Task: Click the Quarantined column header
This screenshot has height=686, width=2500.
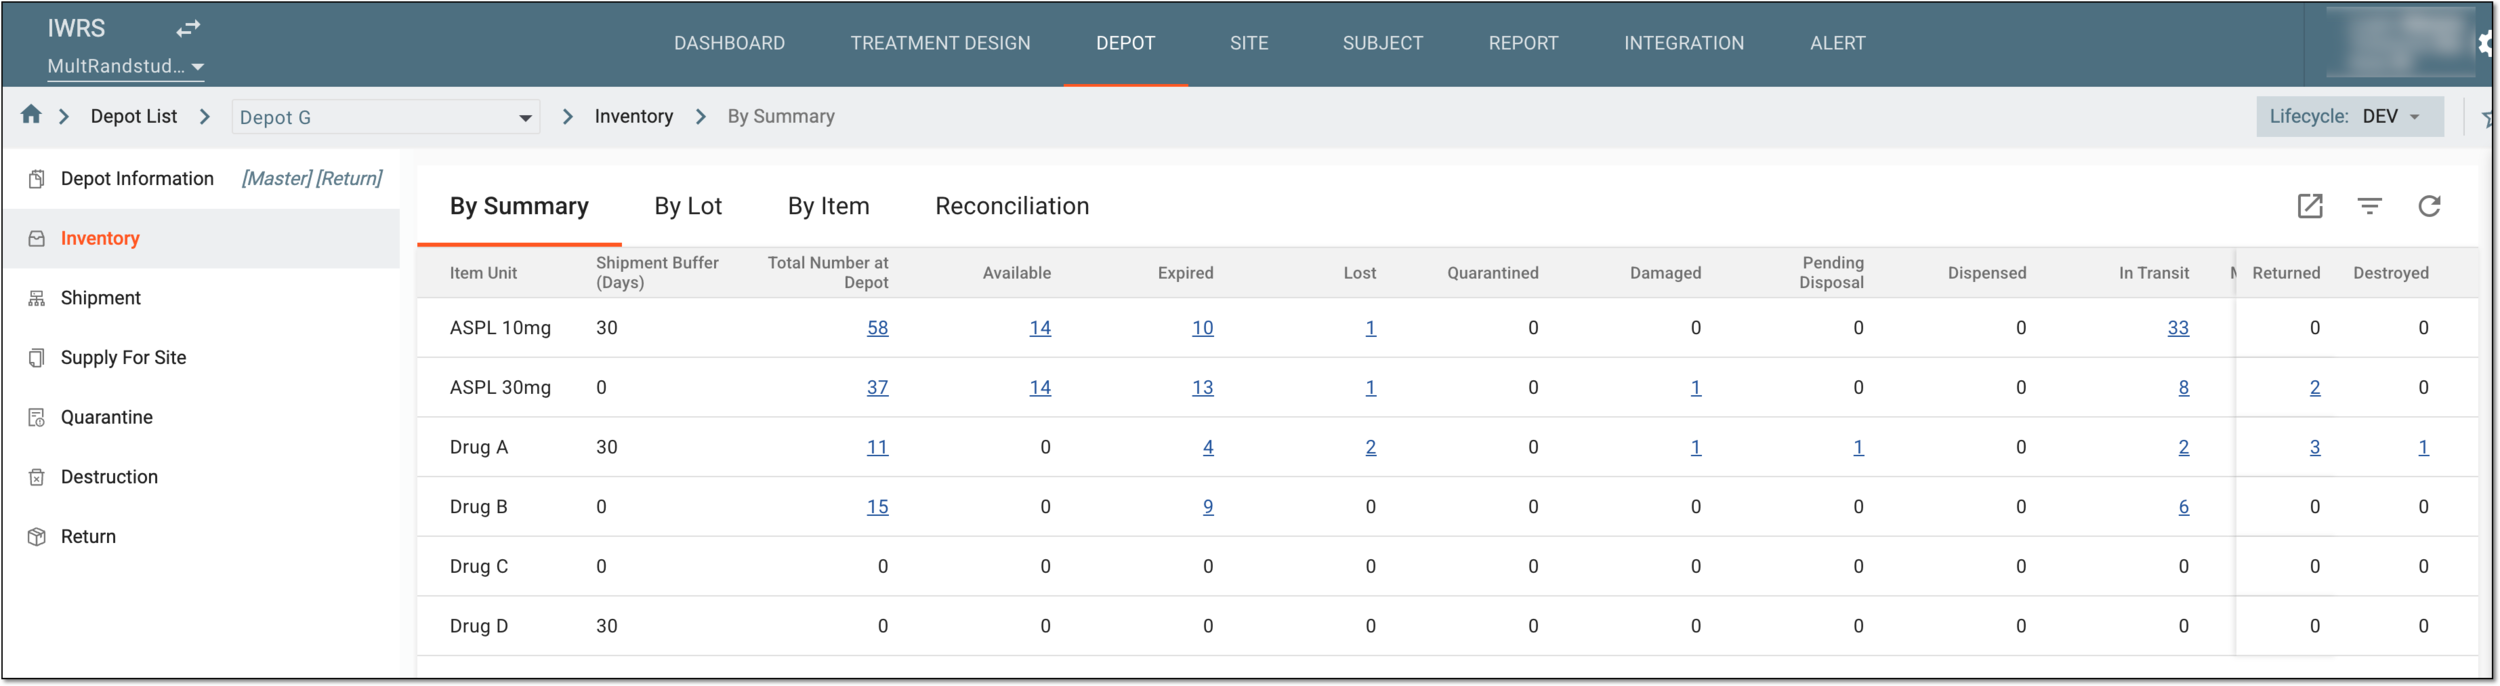Action: click(1493, 273)
